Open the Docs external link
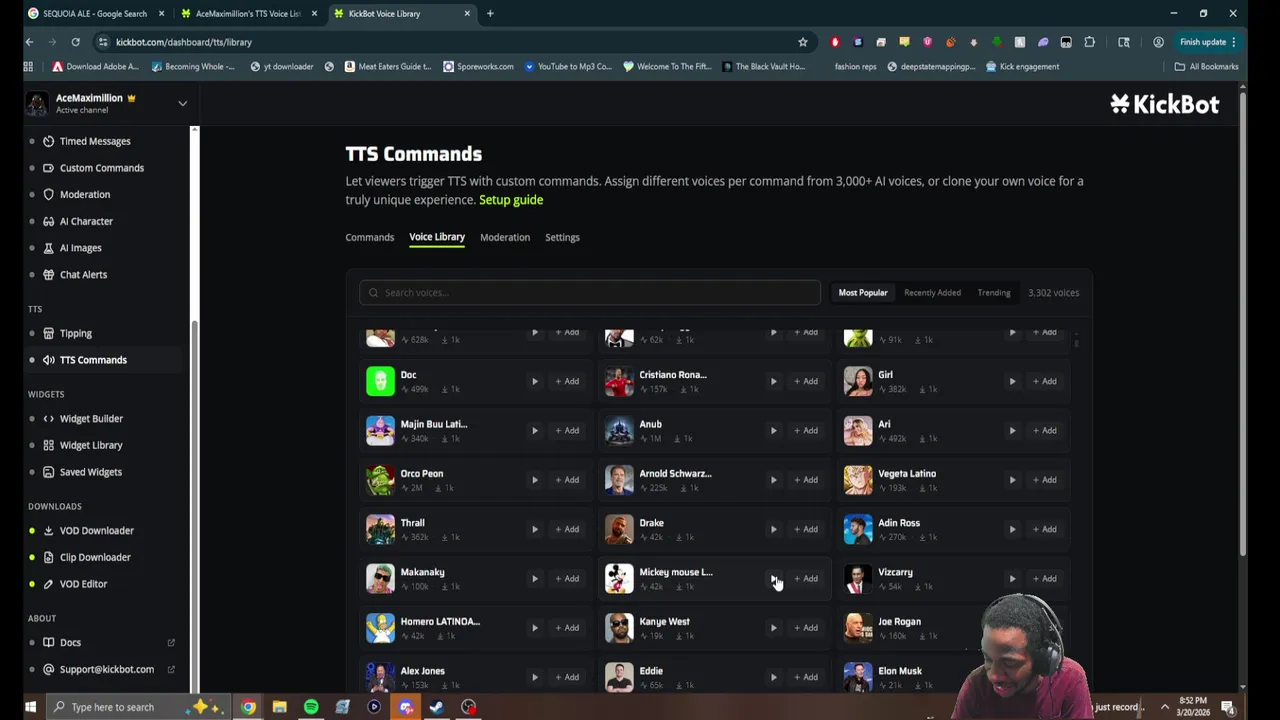 point(70,643)
